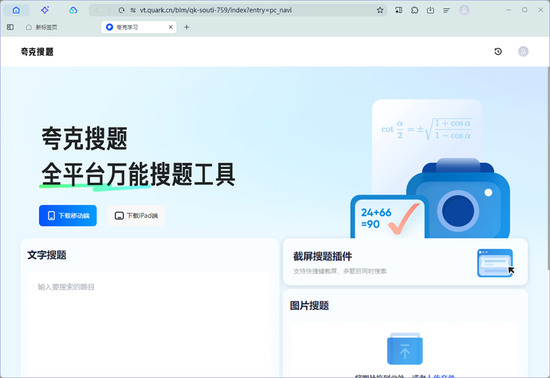Click the upload folder icon under 图片搜题

tap(405, 349)
